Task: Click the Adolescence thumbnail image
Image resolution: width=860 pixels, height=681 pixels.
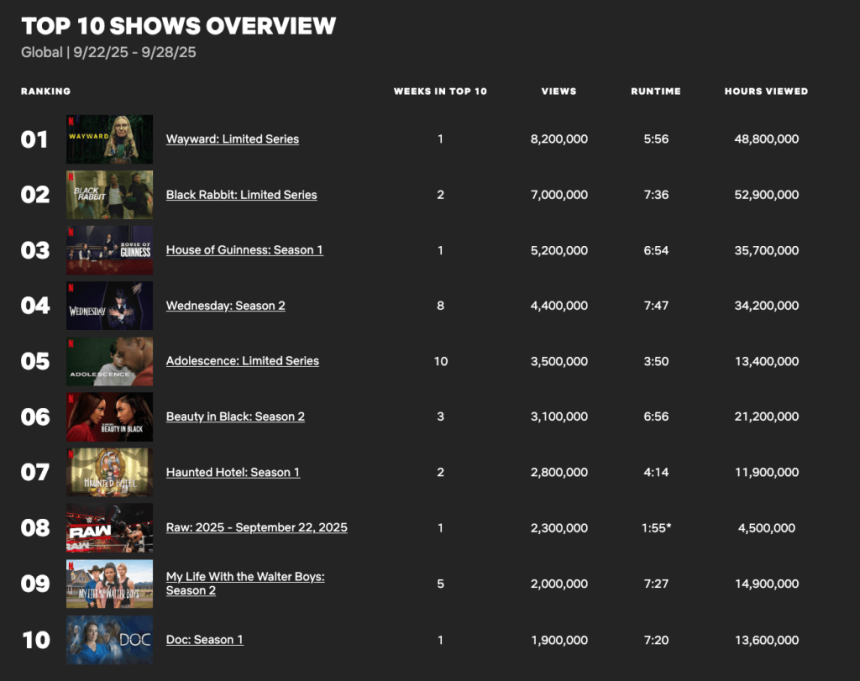Action: pyautogui.click(x=109, y=361)
